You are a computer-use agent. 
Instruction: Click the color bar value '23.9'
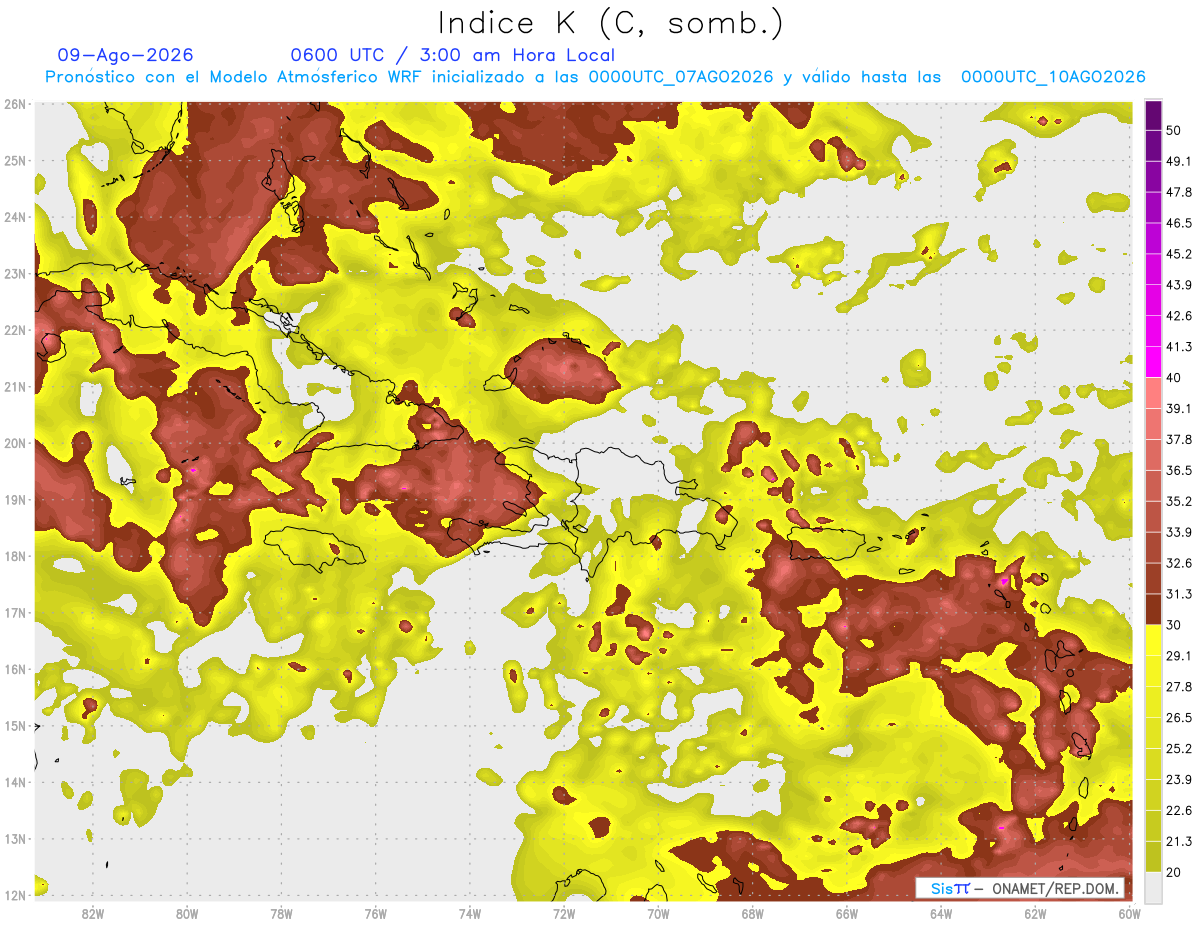(1178, 780)
